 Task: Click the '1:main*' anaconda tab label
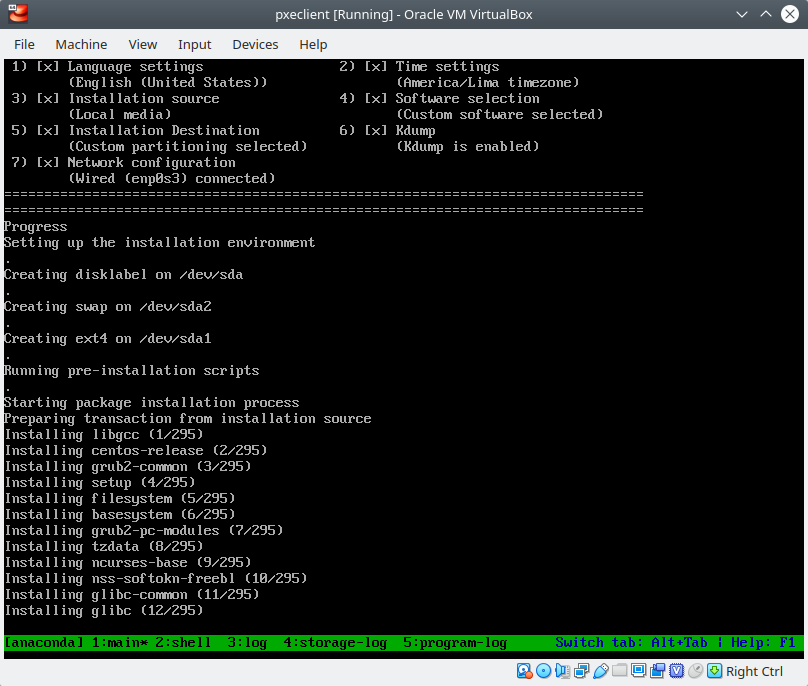(x=120, y=643)
